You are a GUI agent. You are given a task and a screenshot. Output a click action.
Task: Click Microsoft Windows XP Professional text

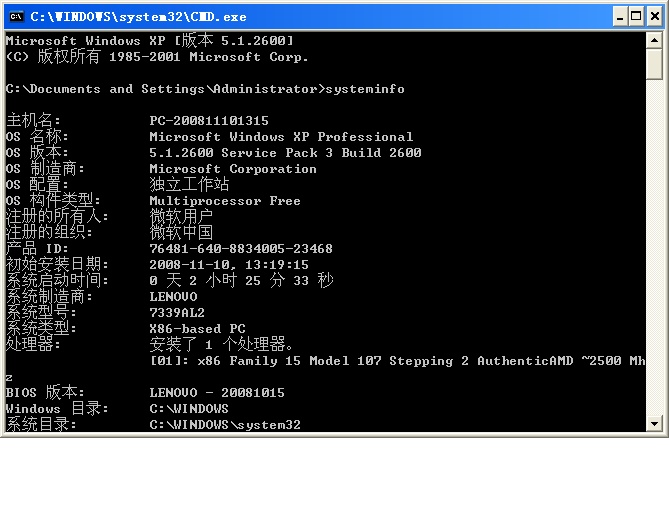pyautogui.click(x=281, y=137)
